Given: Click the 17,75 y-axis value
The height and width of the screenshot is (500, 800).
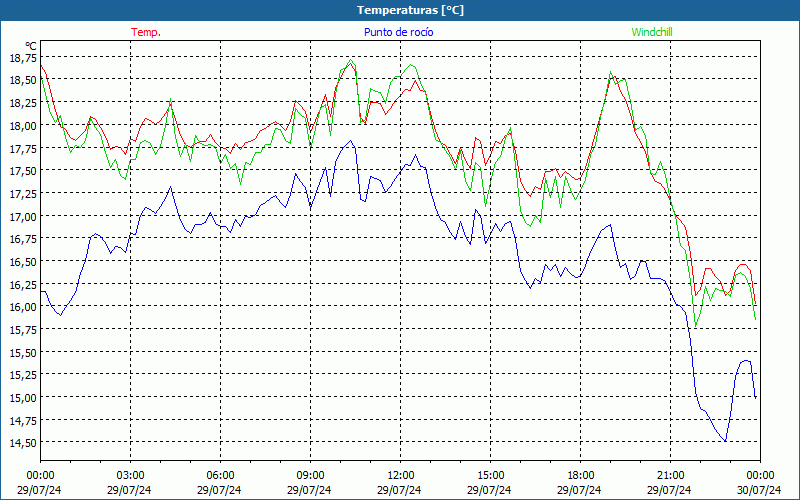Looking at the screenshot, I should [x=23, y=148].
